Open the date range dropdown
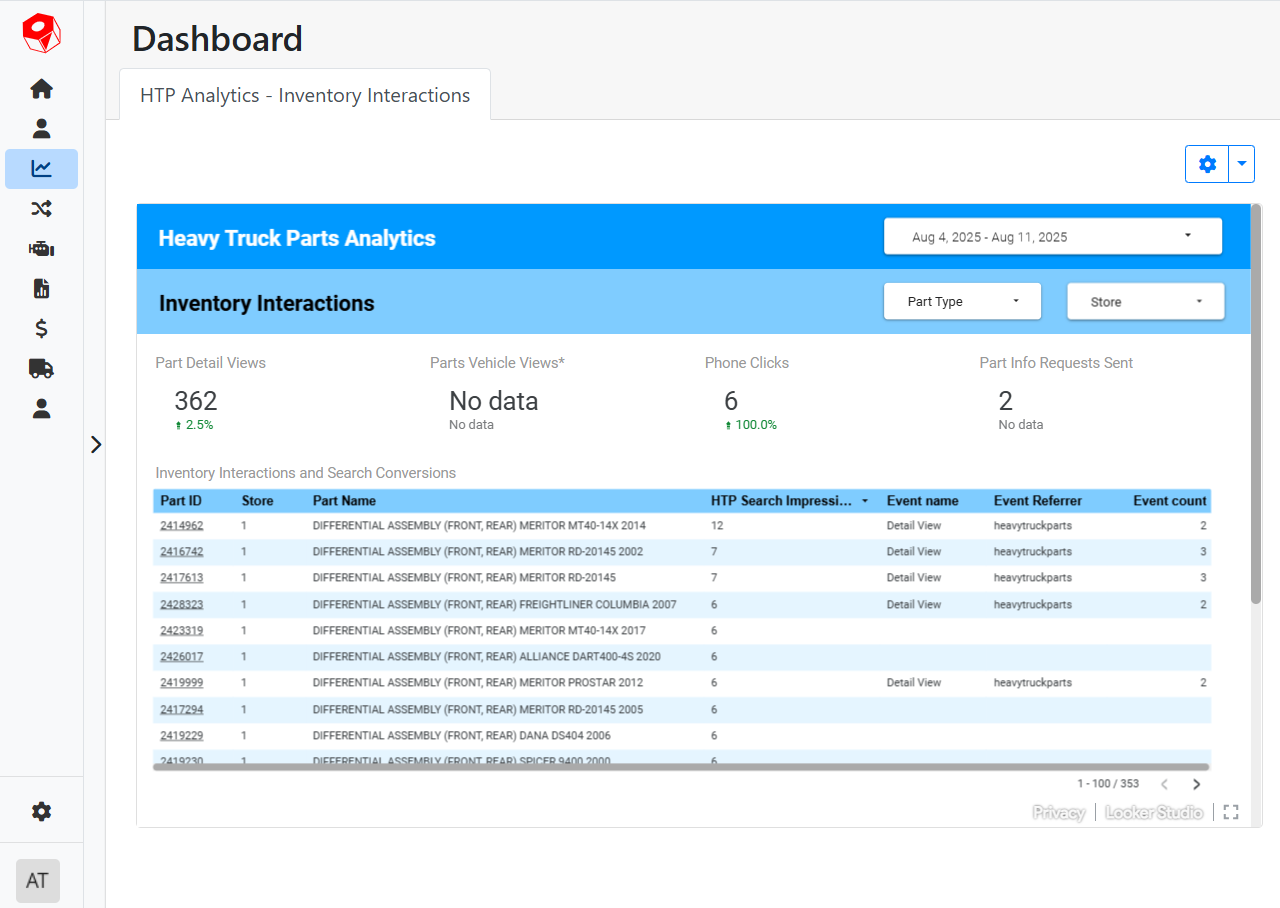 1052,237
